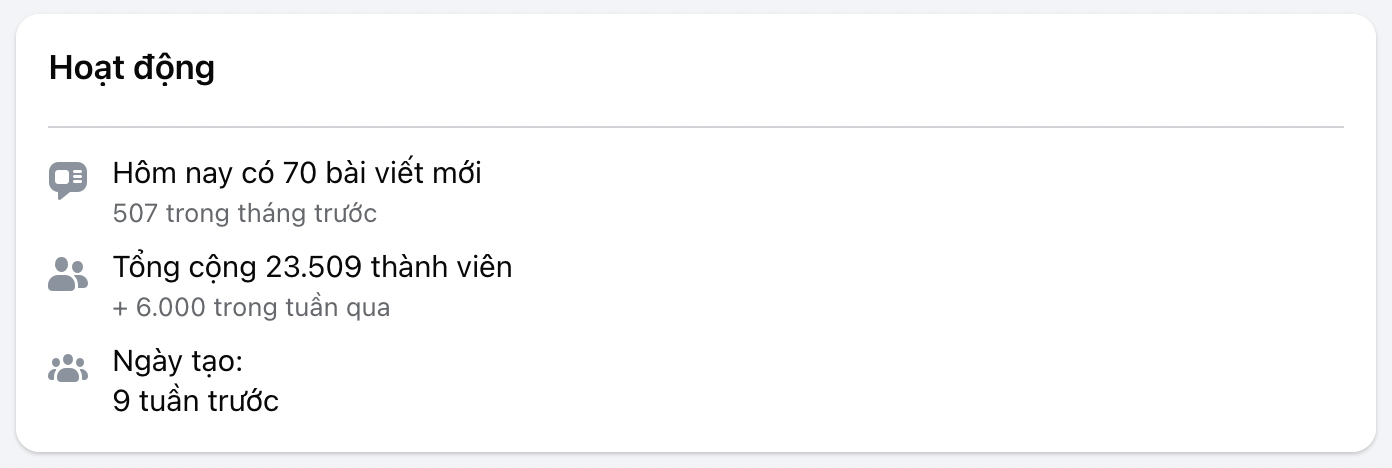
Task: Open the "thành viên" text
Action: [441, 267]
